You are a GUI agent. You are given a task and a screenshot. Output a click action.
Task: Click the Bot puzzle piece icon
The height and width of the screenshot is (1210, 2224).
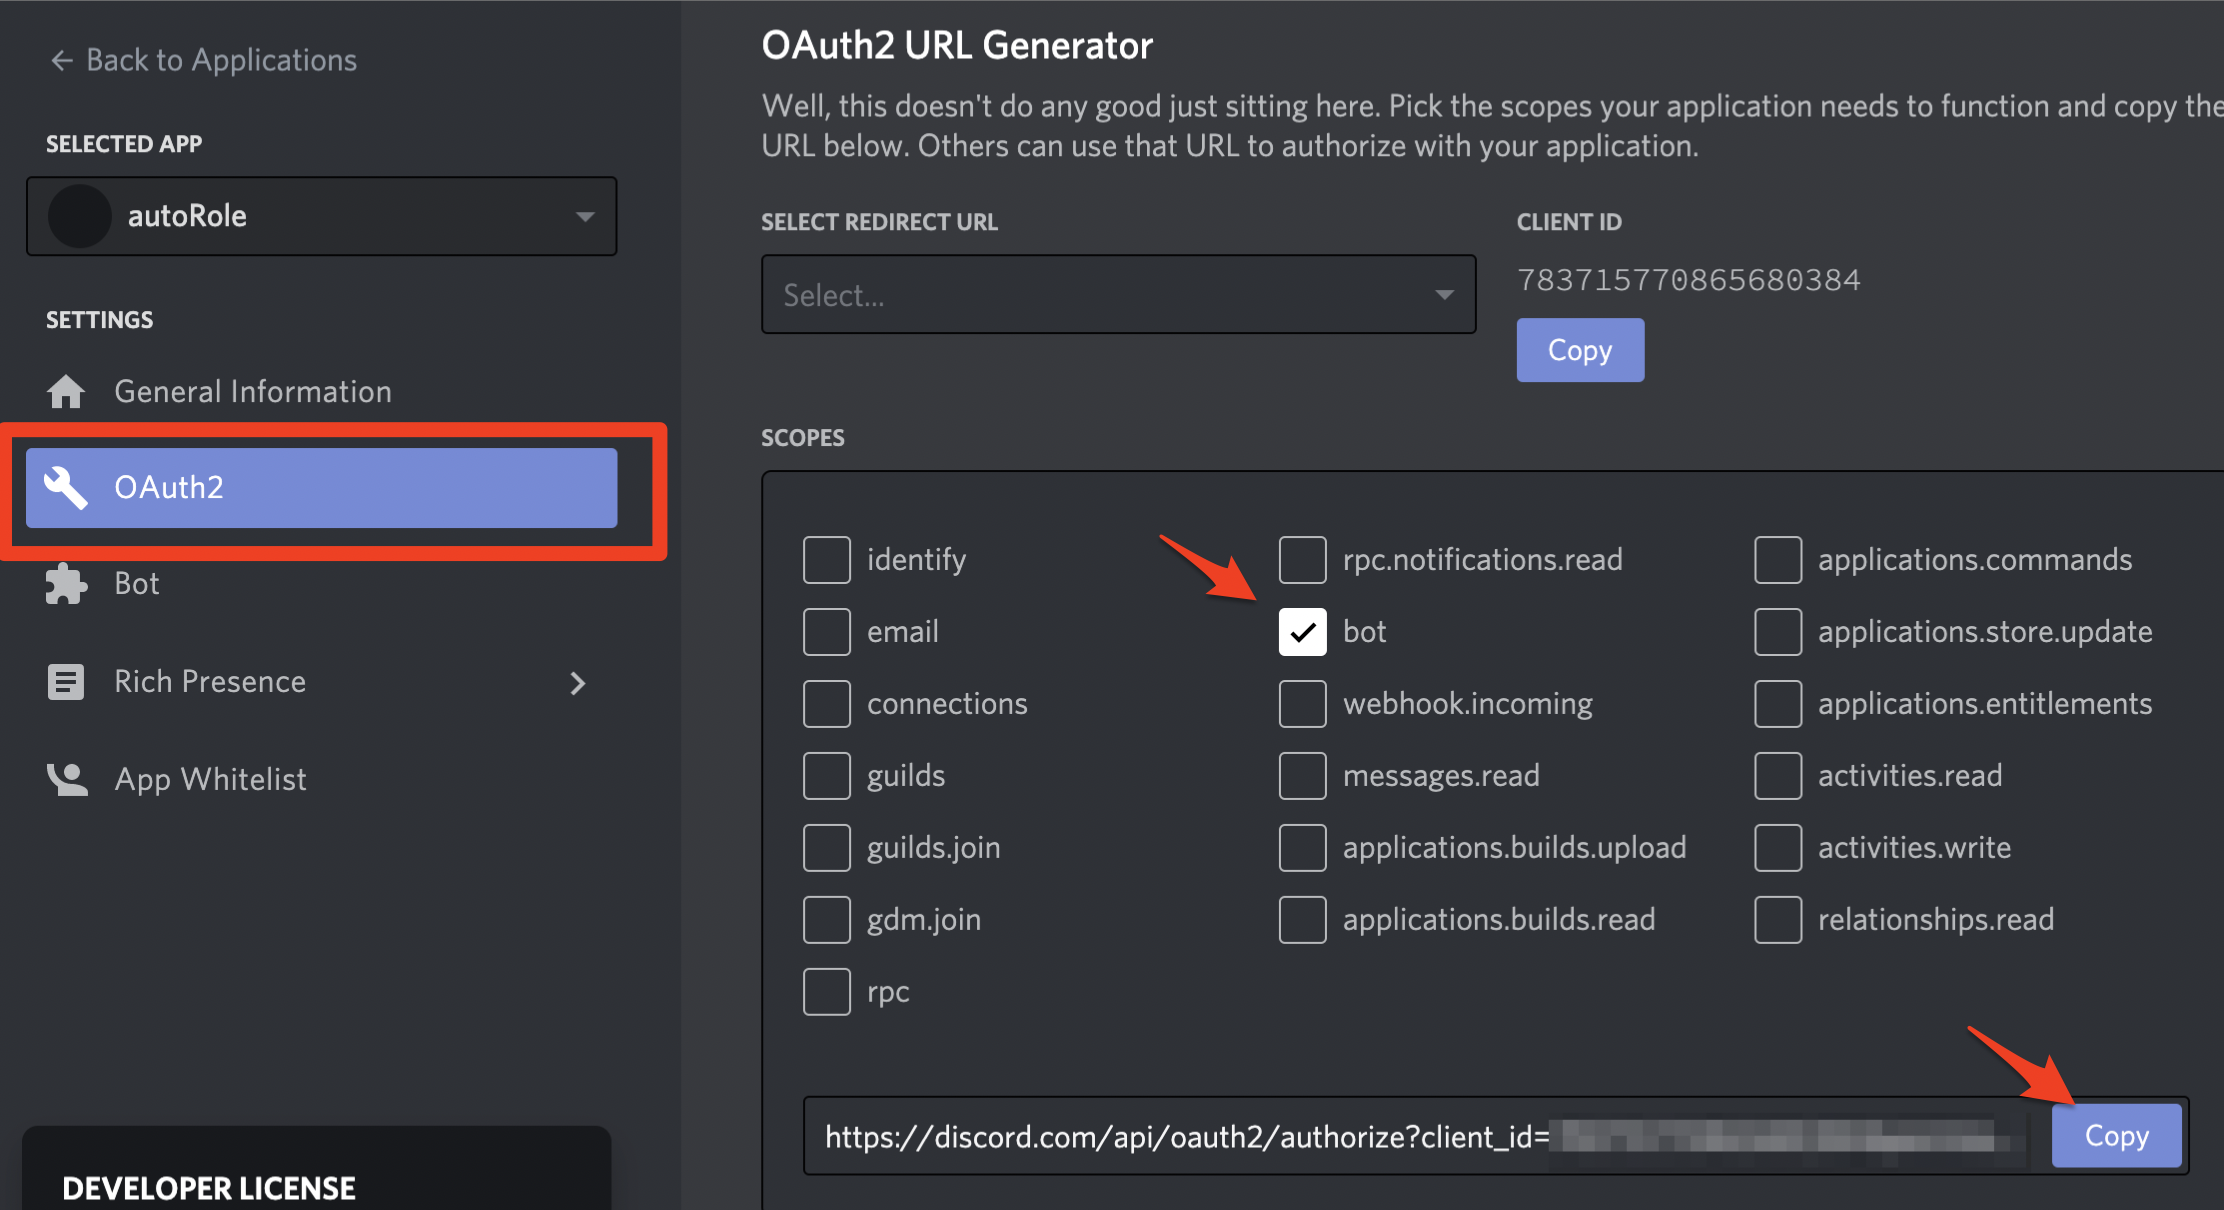(66, 584)
